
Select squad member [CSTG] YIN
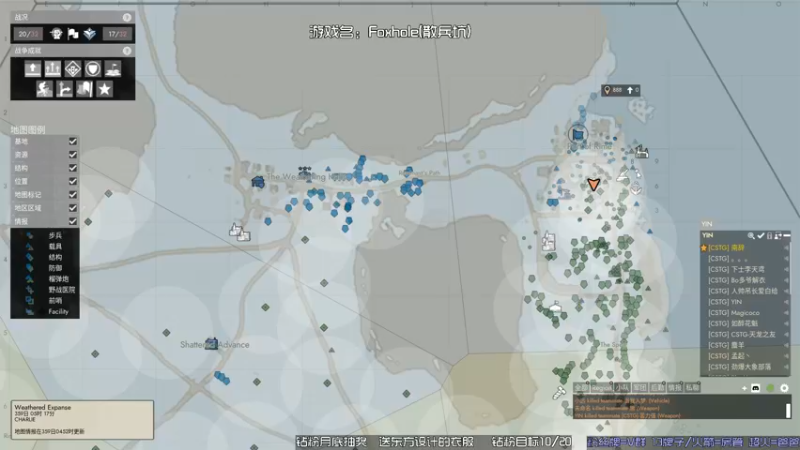click(745, 302)
